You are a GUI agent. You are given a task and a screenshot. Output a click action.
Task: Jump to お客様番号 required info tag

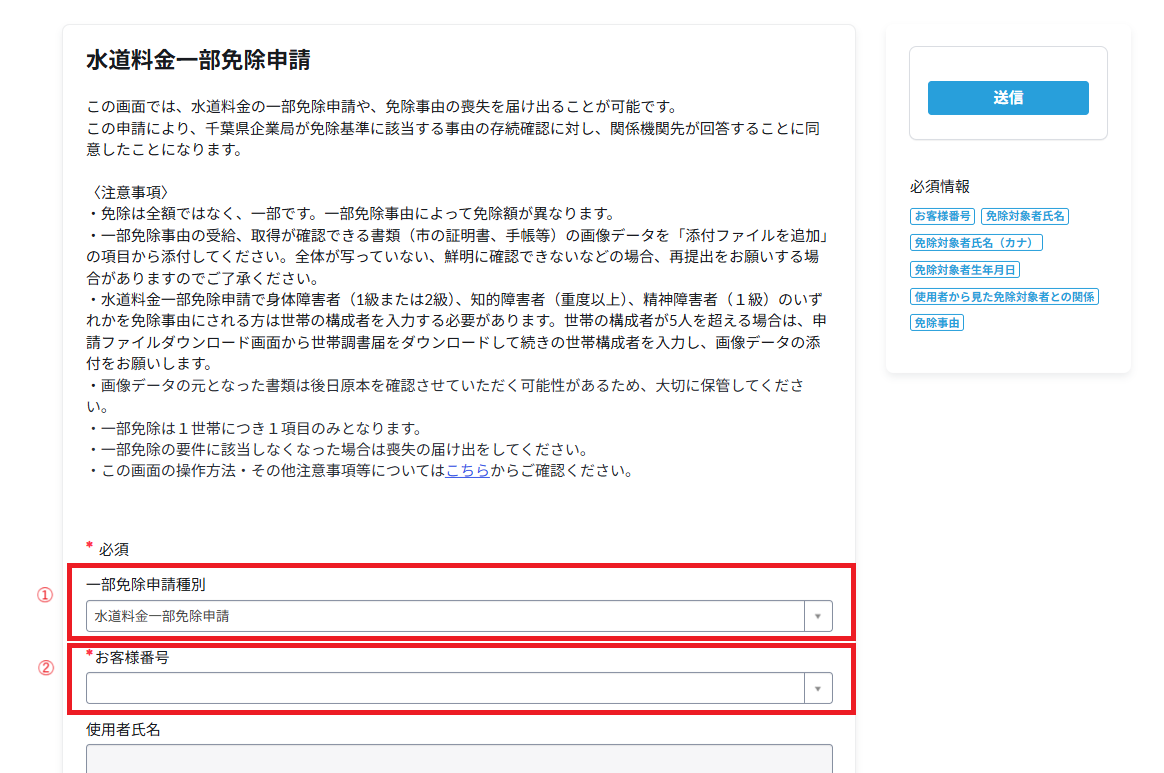click(941, 216)
